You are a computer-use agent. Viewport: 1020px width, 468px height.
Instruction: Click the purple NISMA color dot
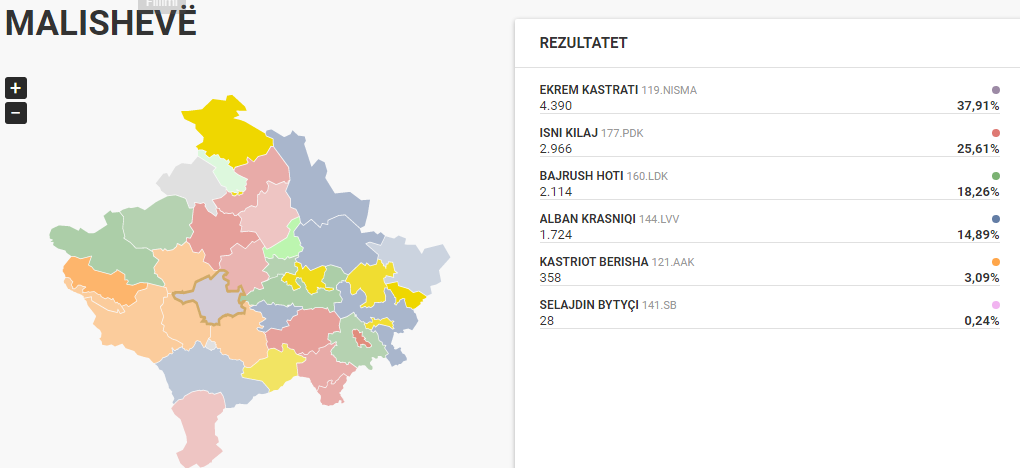tap(995, 90)
